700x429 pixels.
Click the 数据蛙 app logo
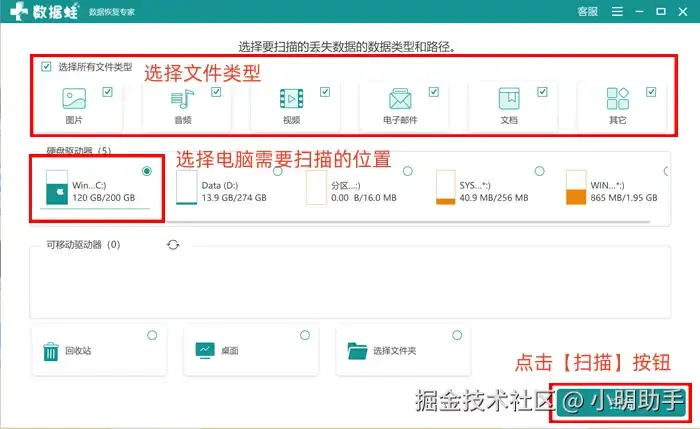click(x=44, y=11)
